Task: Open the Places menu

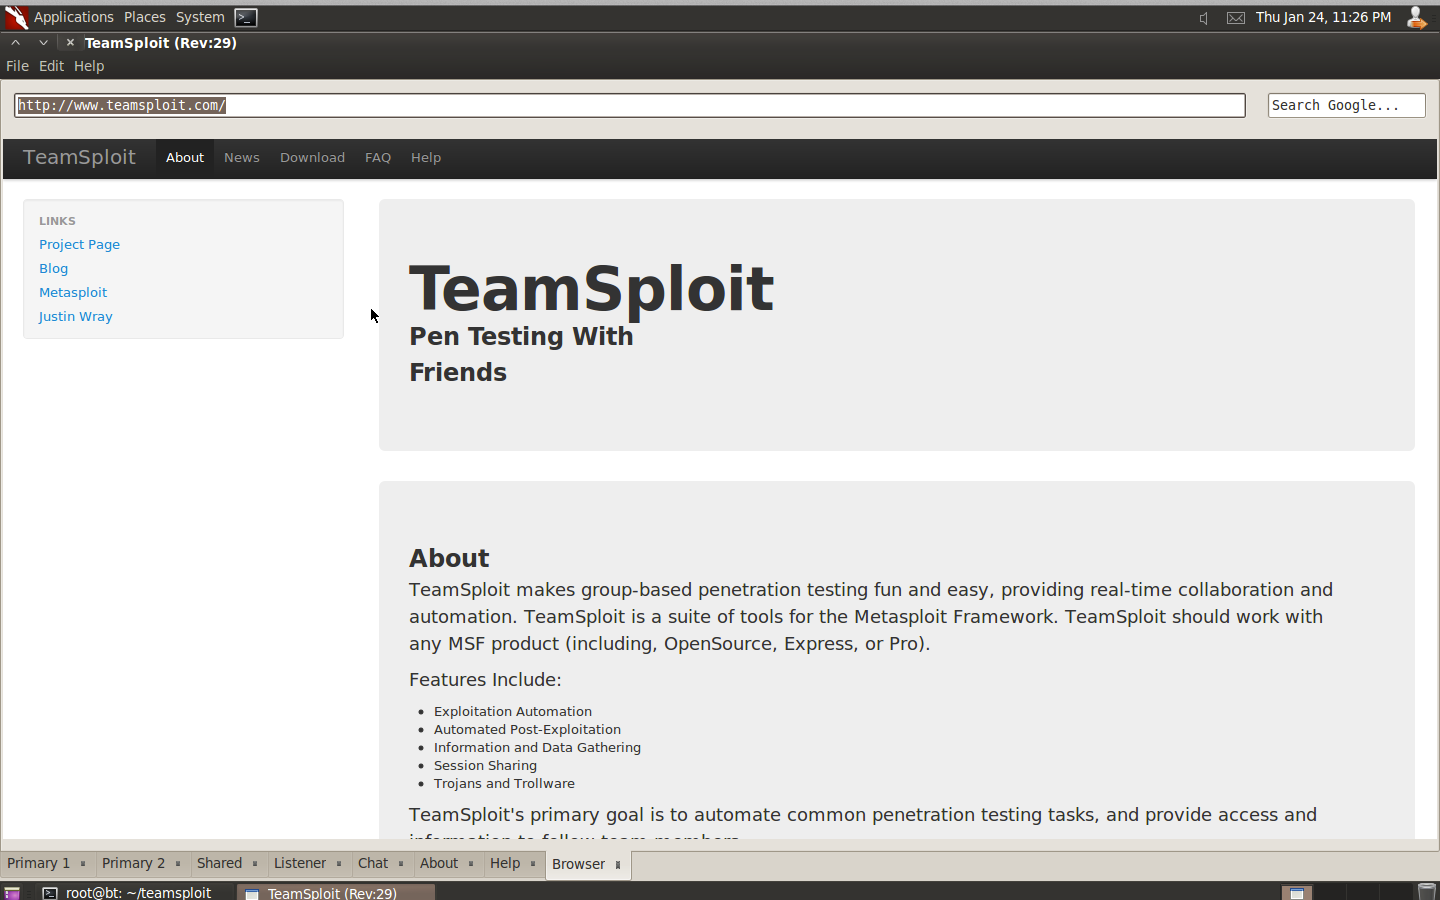Action: coord(145,17)
